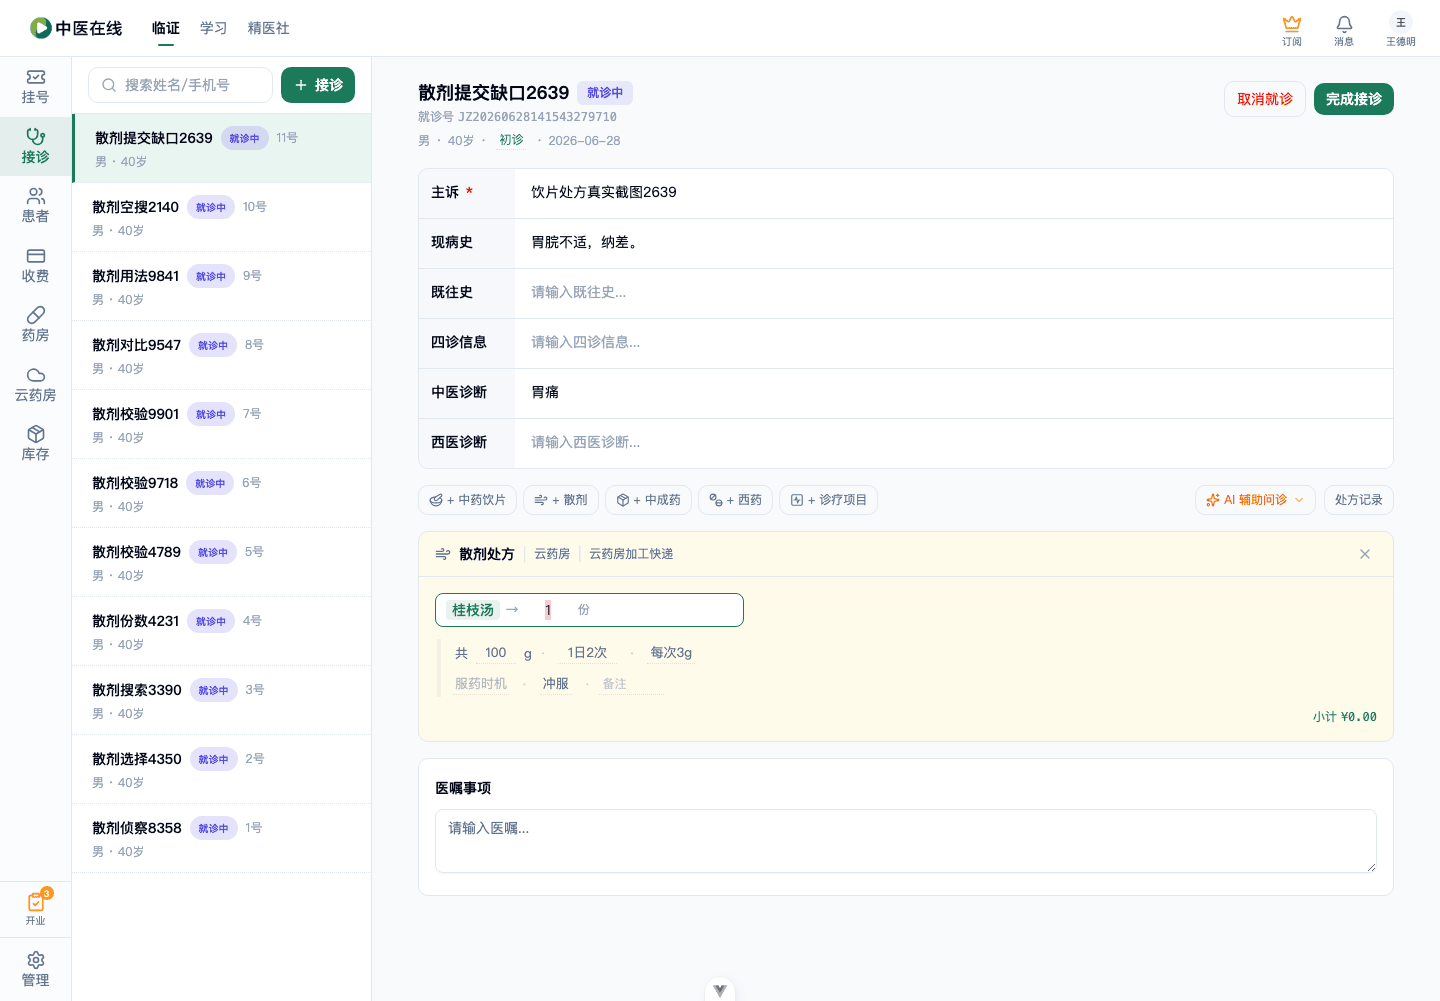Open the 挂号 registration sidebar icon
This screenshot has width=1440, height=1001.
35,87
